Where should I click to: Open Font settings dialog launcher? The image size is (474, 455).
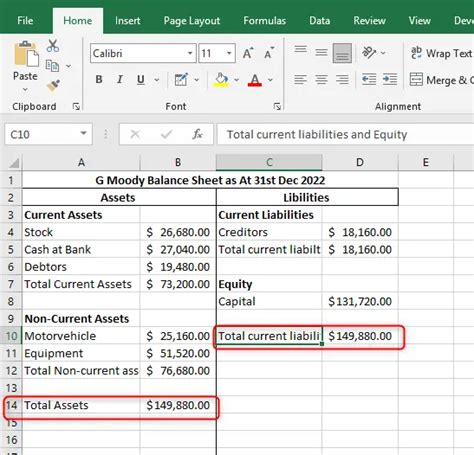(277, 106)
